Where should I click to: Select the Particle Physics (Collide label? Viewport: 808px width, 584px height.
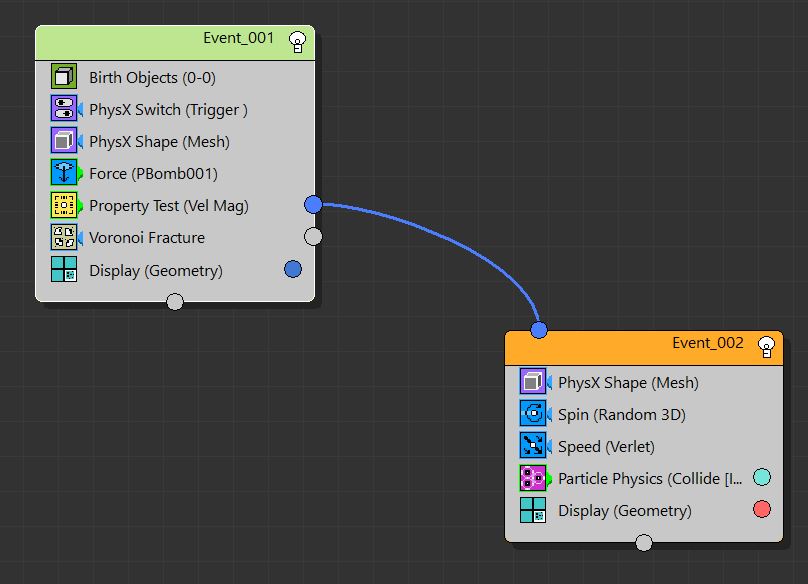(650, 479)
